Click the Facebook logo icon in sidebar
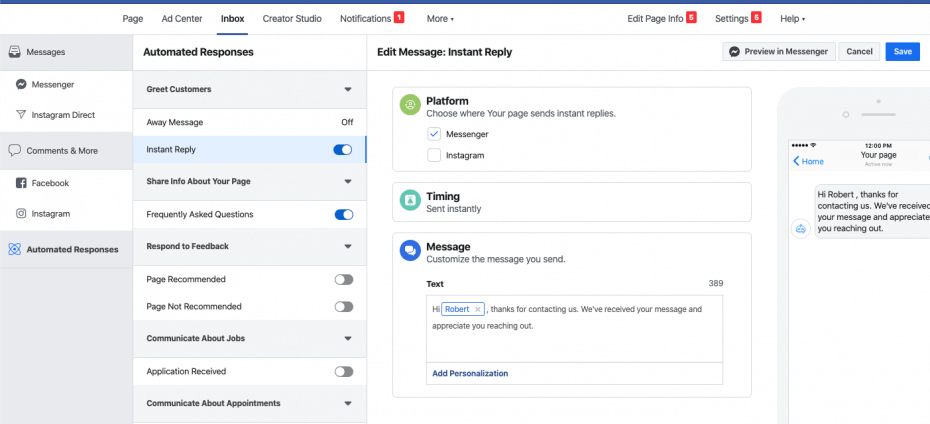Viewport: 930px width, 424px height. tap(21, 183)
